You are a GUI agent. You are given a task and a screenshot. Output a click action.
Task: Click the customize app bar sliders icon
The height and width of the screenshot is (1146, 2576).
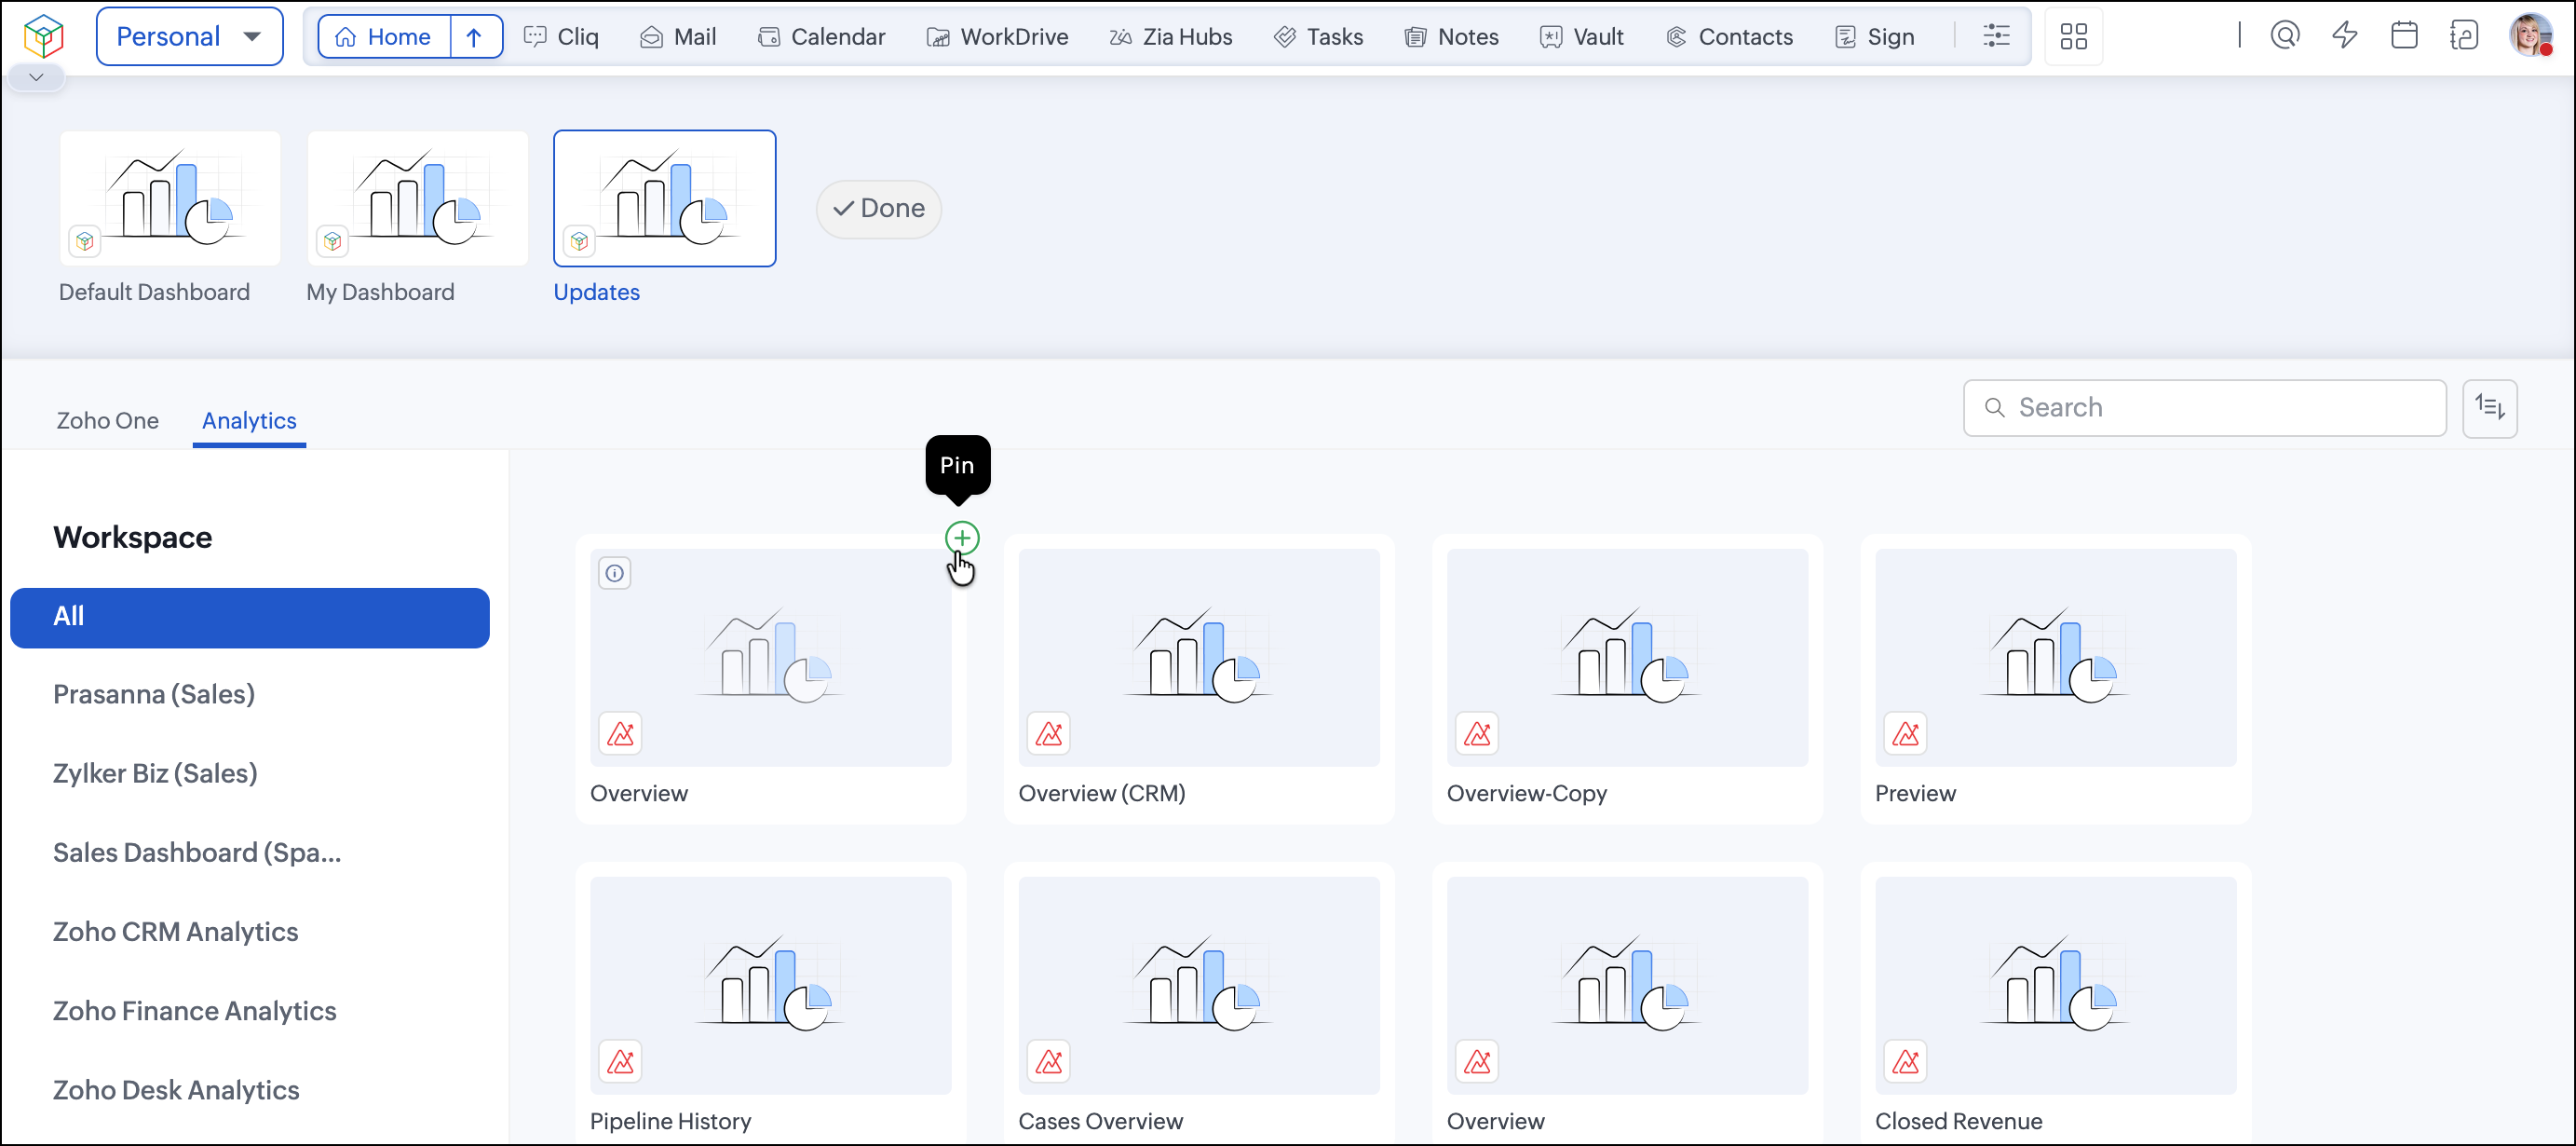(x=1996, y=37)
